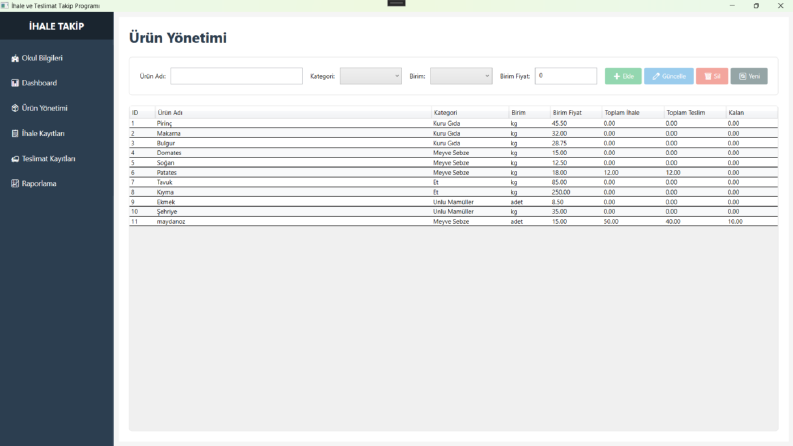Select the Ekmek row

(x=453, y=202)
